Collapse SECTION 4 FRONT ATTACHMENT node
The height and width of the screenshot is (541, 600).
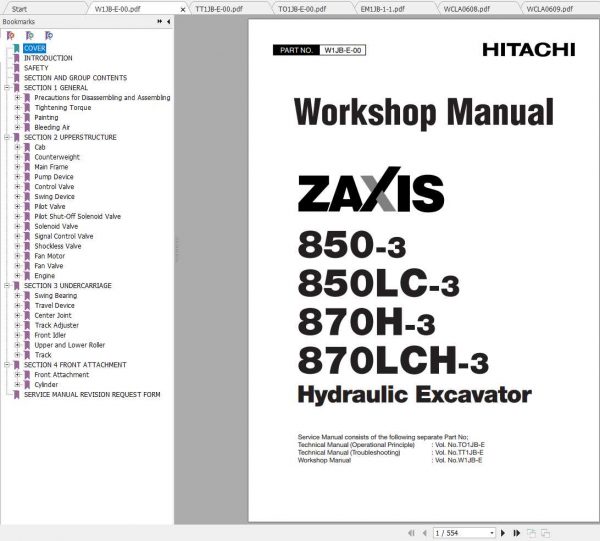(x=7, y=365)
